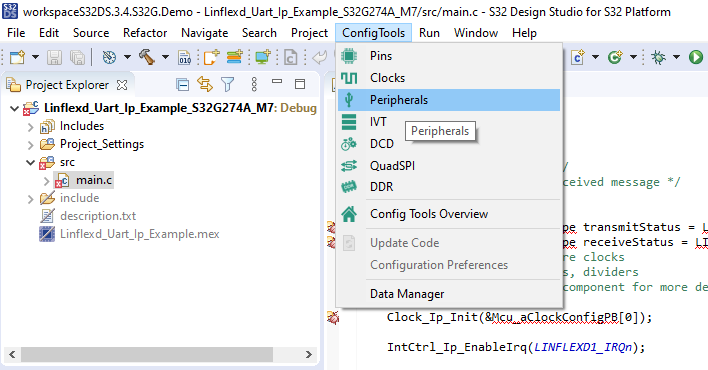Open the Run menu
Image resolution: width=708 pixels, height=370 pixels.
coord(429,33)
